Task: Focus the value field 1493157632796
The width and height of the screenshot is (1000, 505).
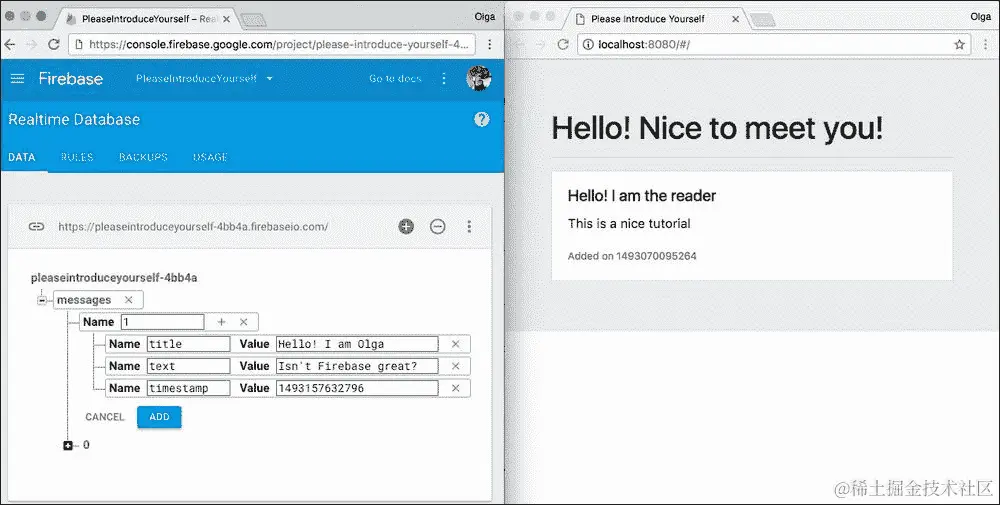Action: pyautogui.click(x=357, y=388)
